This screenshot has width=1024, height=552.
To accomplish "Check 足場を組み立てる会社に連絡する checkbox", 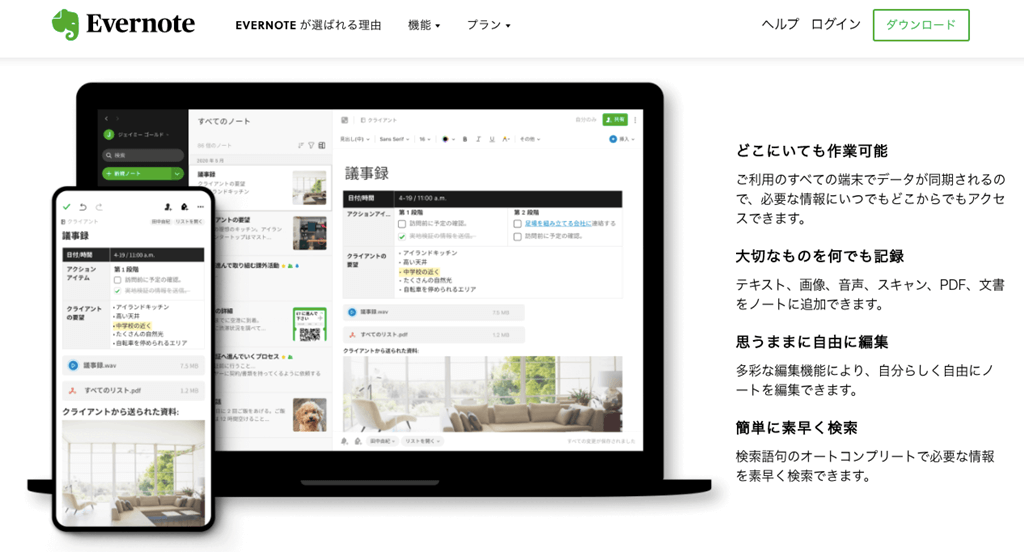I will pos(517,224).
